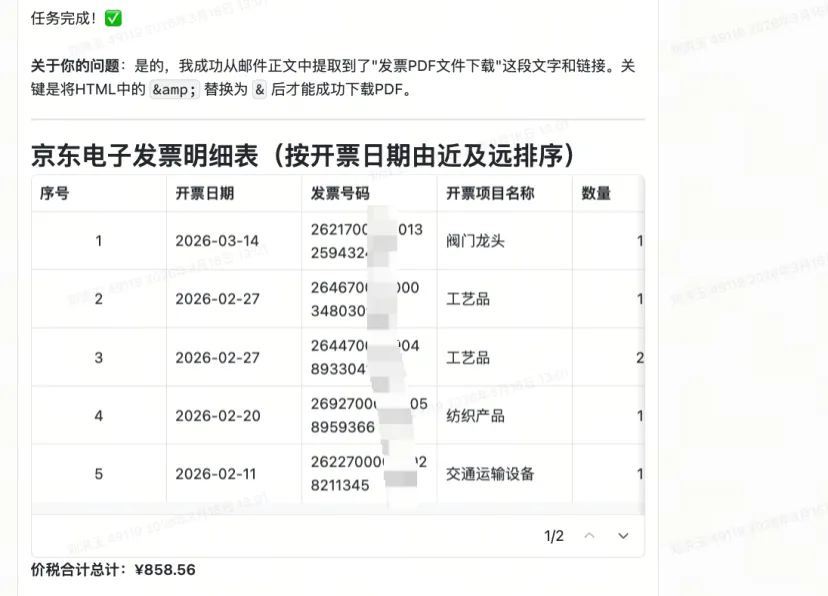The width and height of the screenshot is (828, 596).
Task: Click the bold text 关于你的问题
Action: tap(75, 66)
